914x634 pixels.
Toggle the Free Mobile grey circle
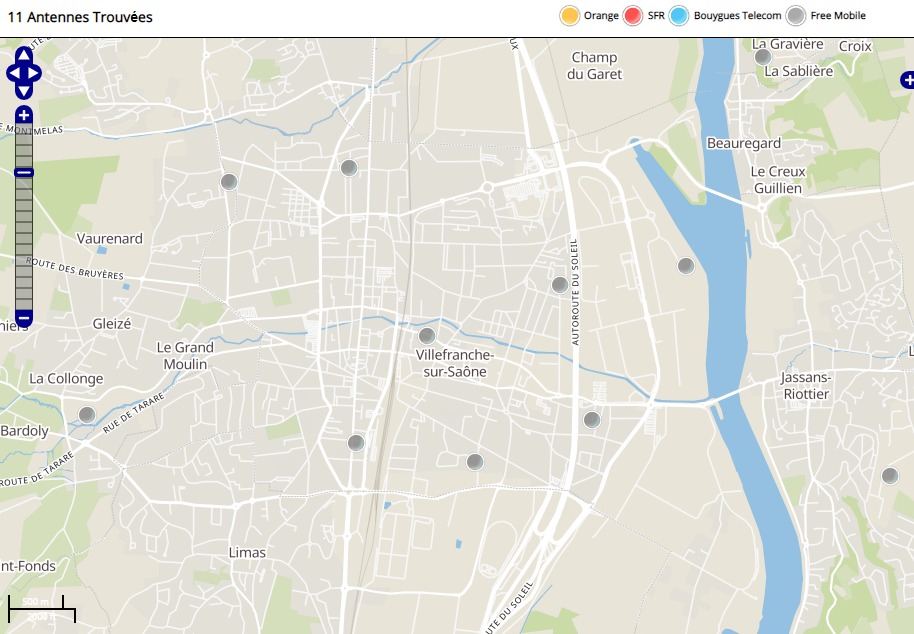(796, 16)
